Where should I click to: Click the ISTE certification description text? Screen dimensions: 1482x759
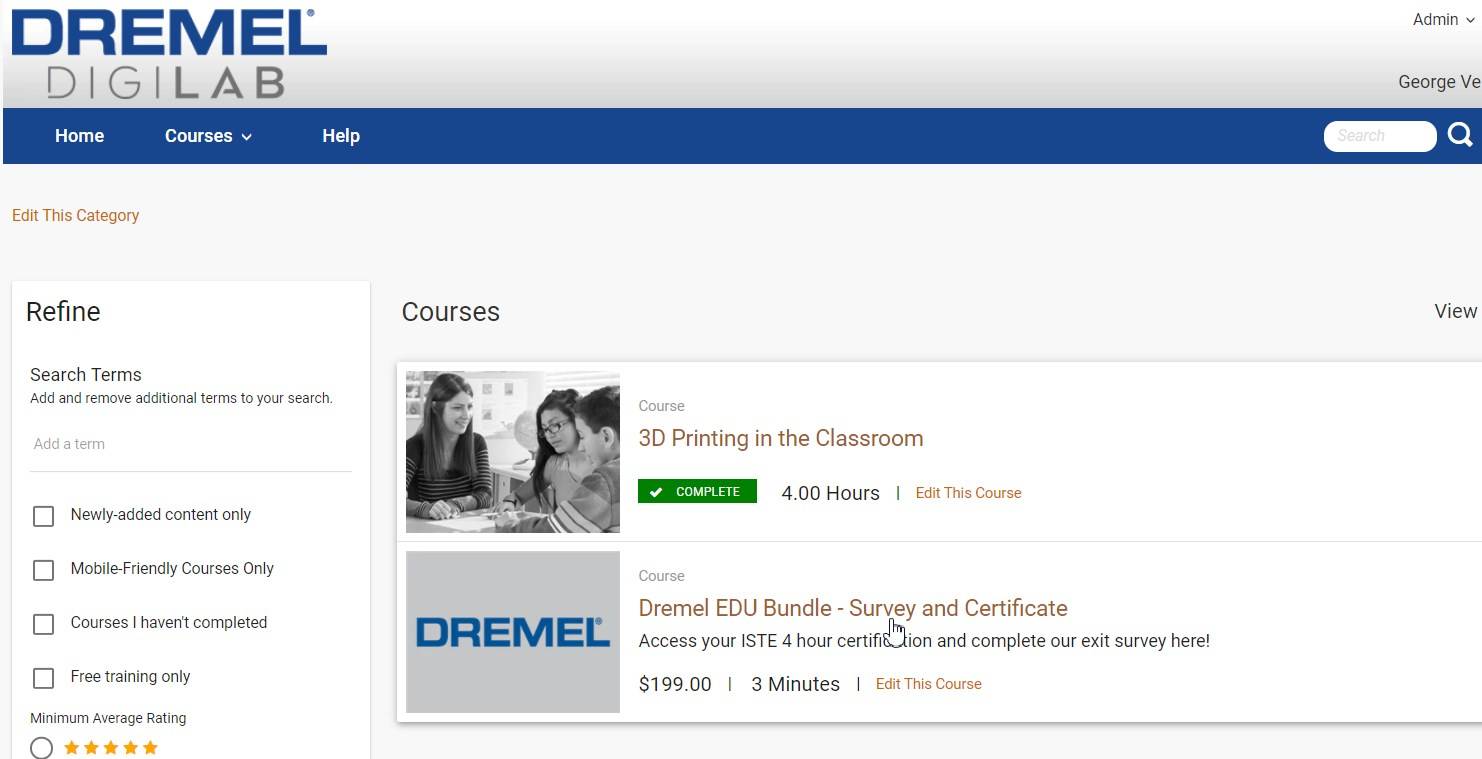pyautogui.click(x=924, y=640)
